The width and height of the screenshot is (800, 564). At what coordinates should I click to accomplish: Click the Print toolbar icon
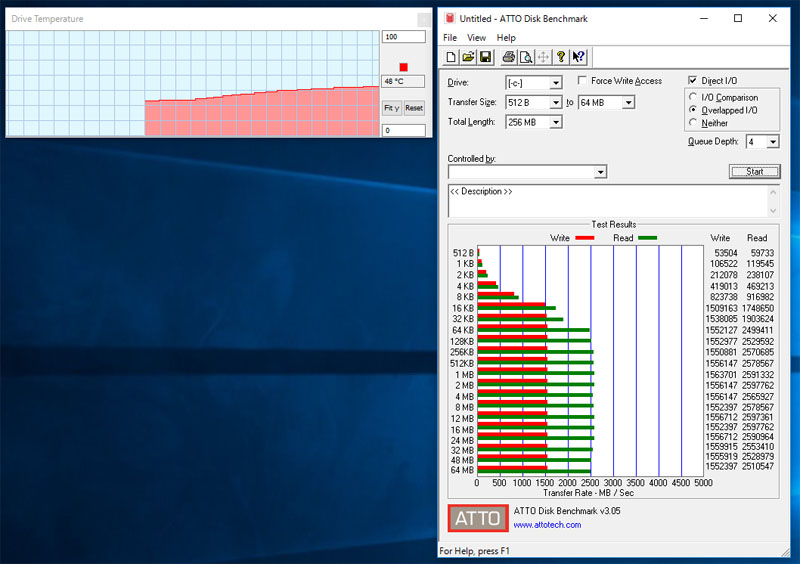point(509,57)
